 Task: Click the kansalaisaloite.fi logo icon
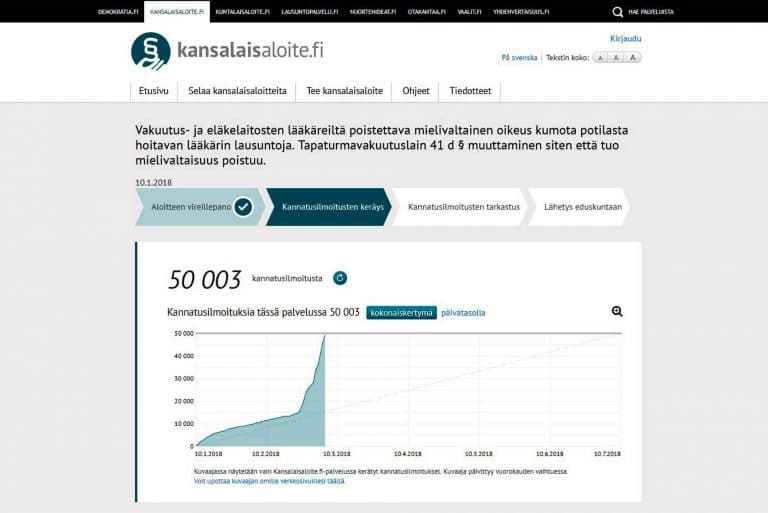tap(151, 51)
